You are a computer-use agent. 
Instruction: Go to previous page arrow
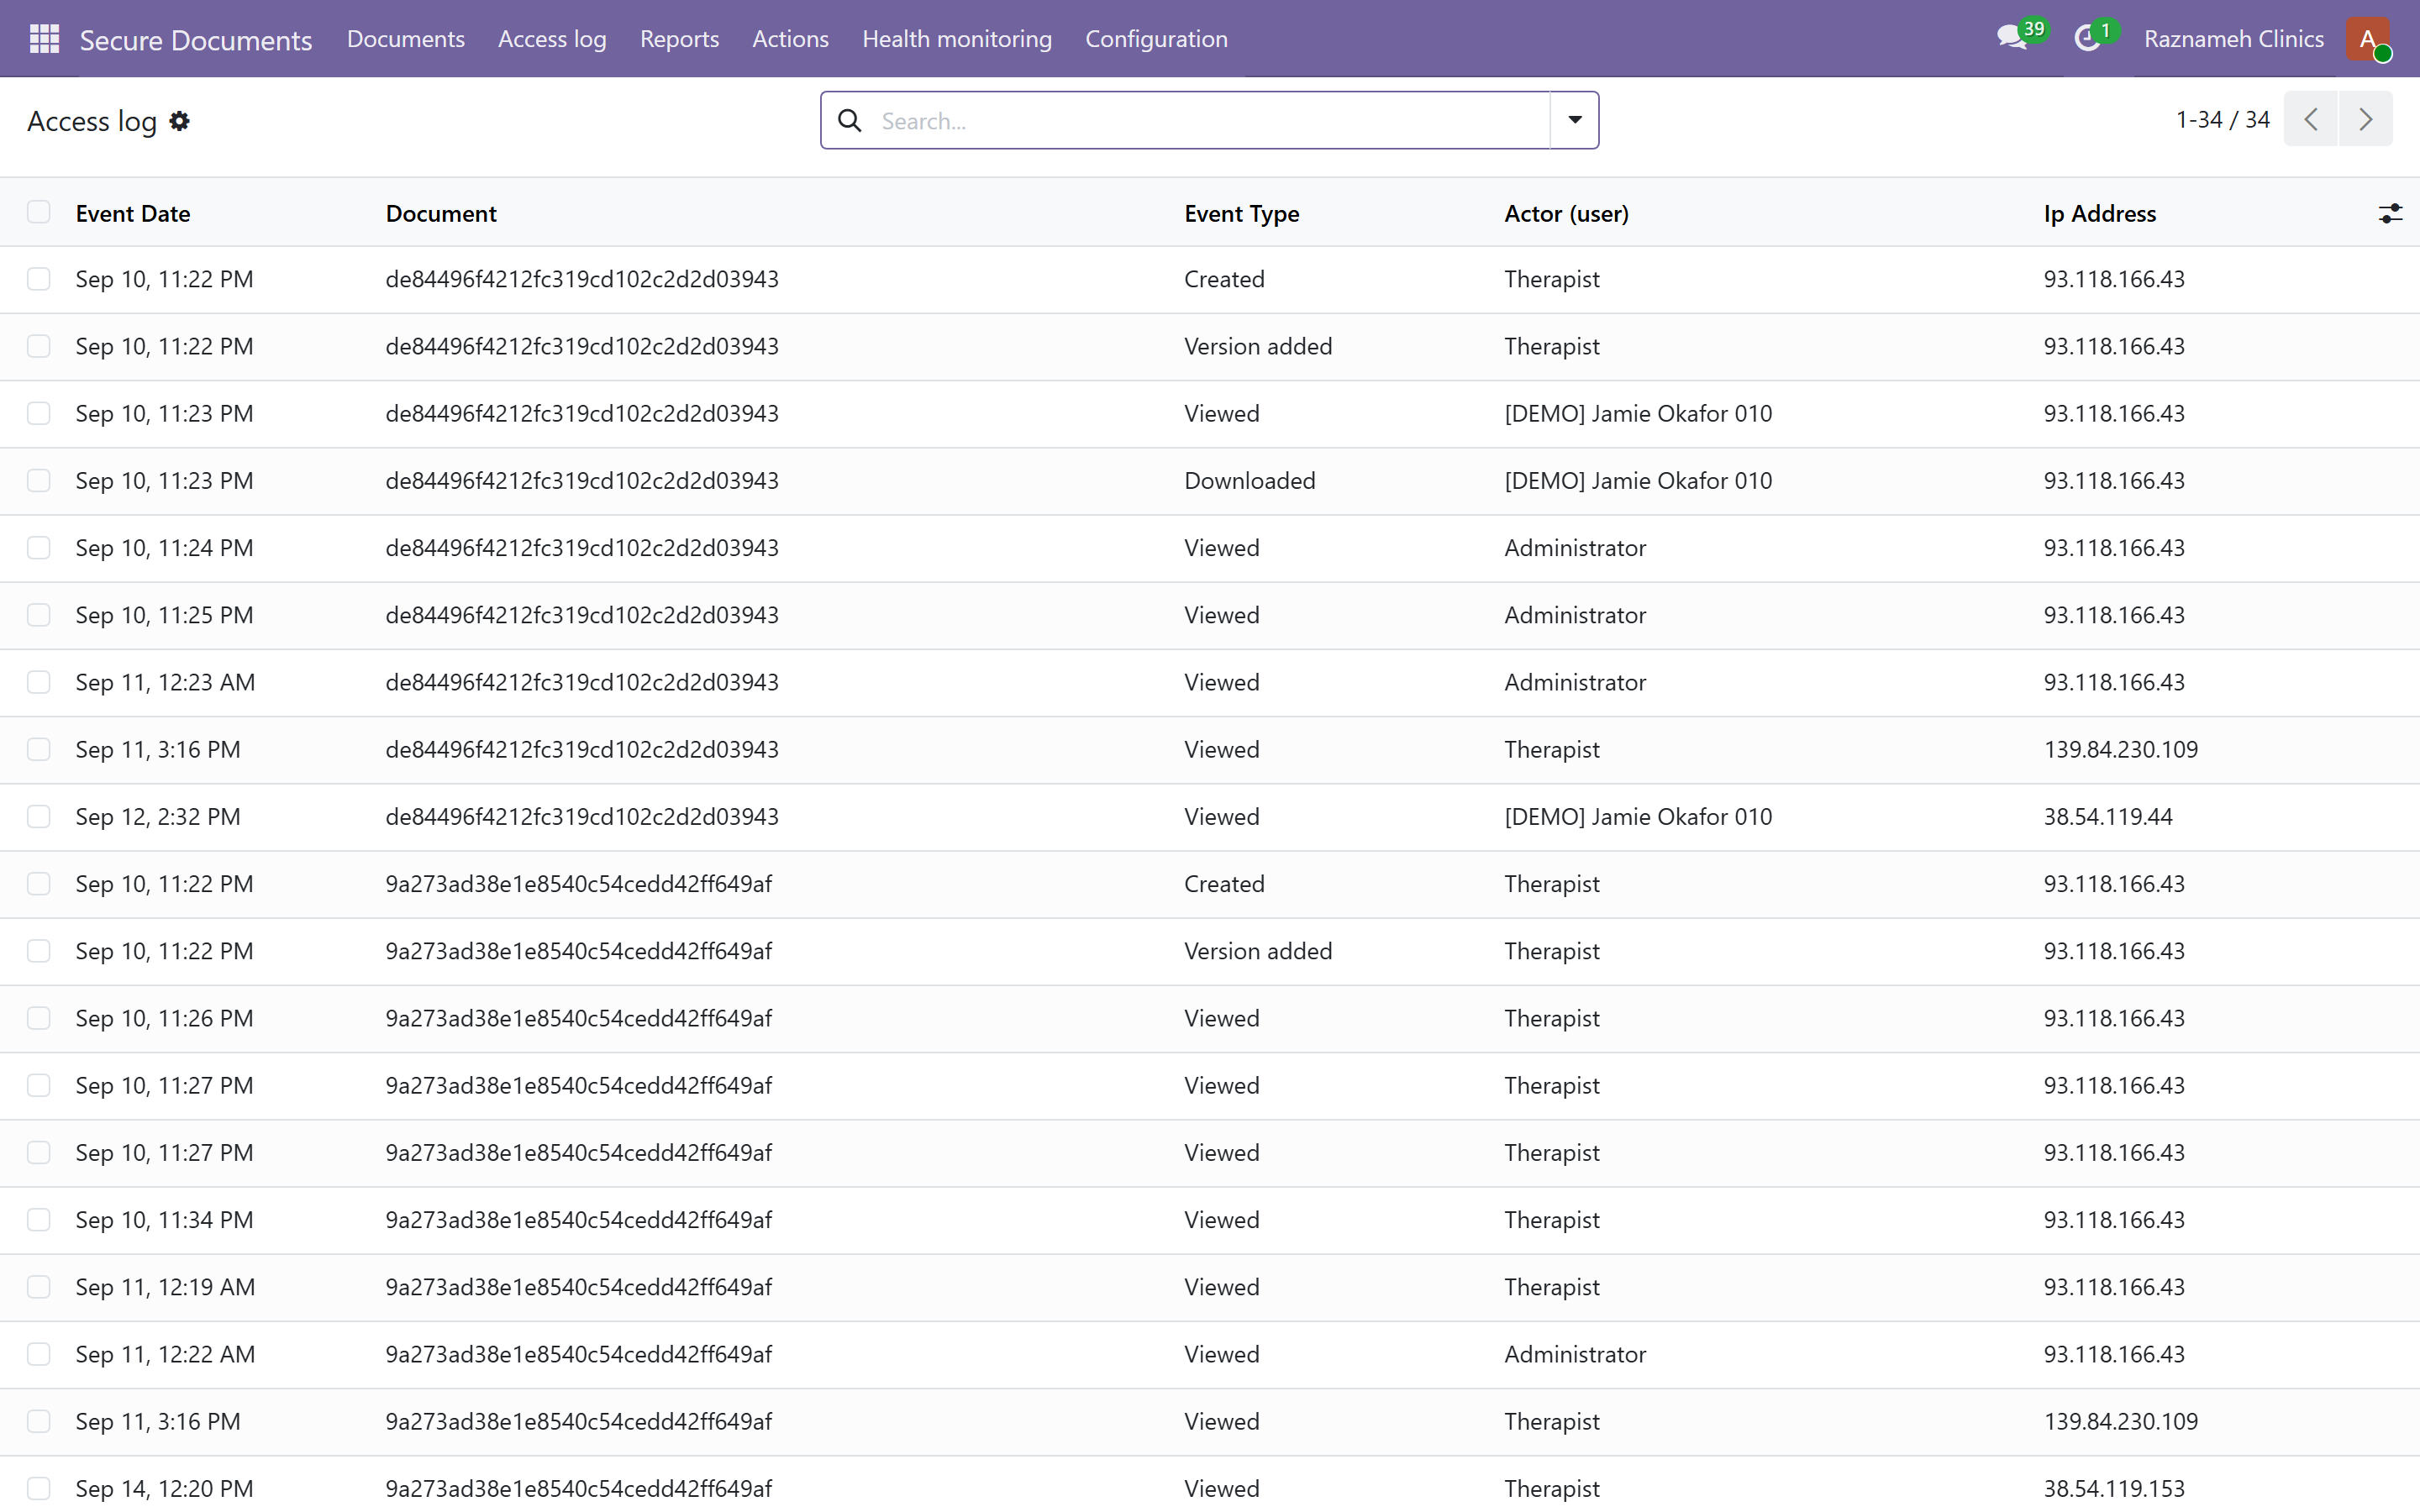tap(2311, 119)
